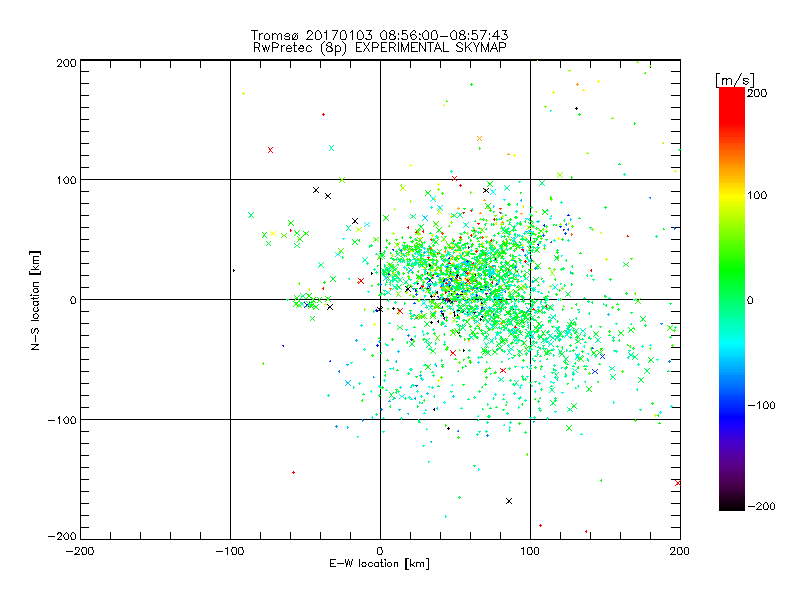Screen dimensions: 800x600
Task: Click the red X marker at the right edge of the plot
Action: [x=678, y=483]
